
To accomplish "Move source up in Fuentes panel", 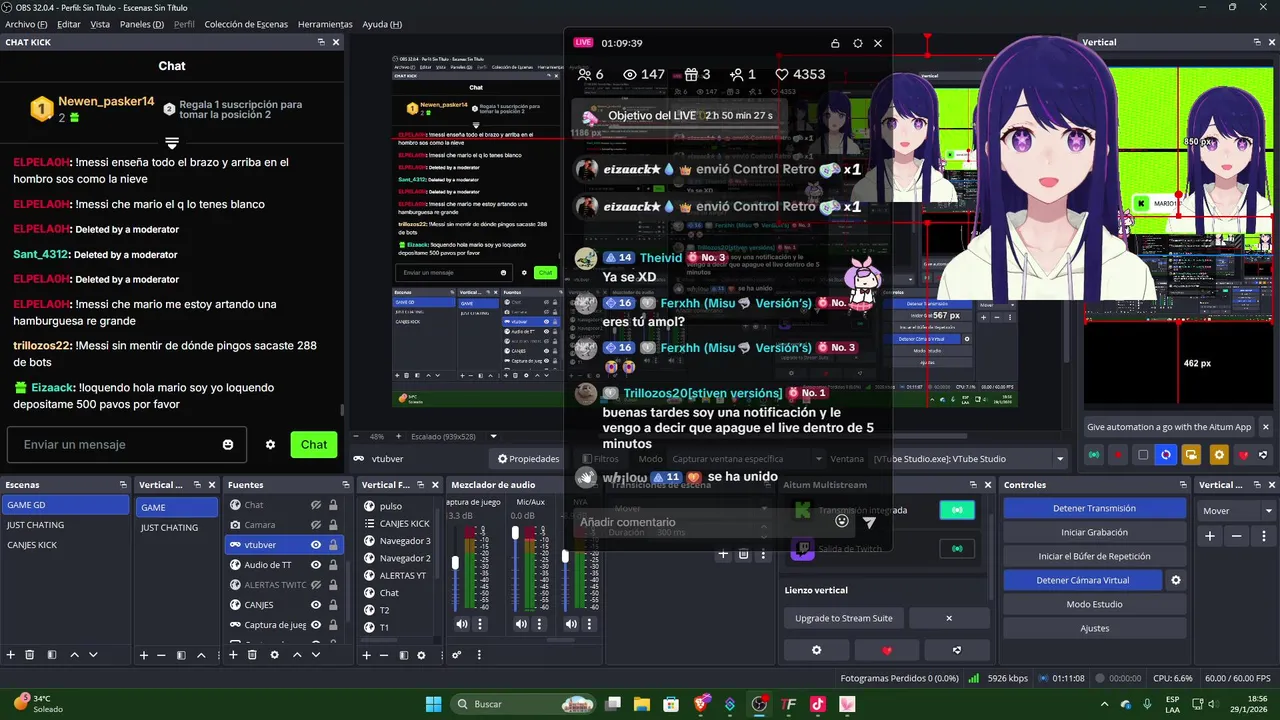I will [x=297, y=655].
